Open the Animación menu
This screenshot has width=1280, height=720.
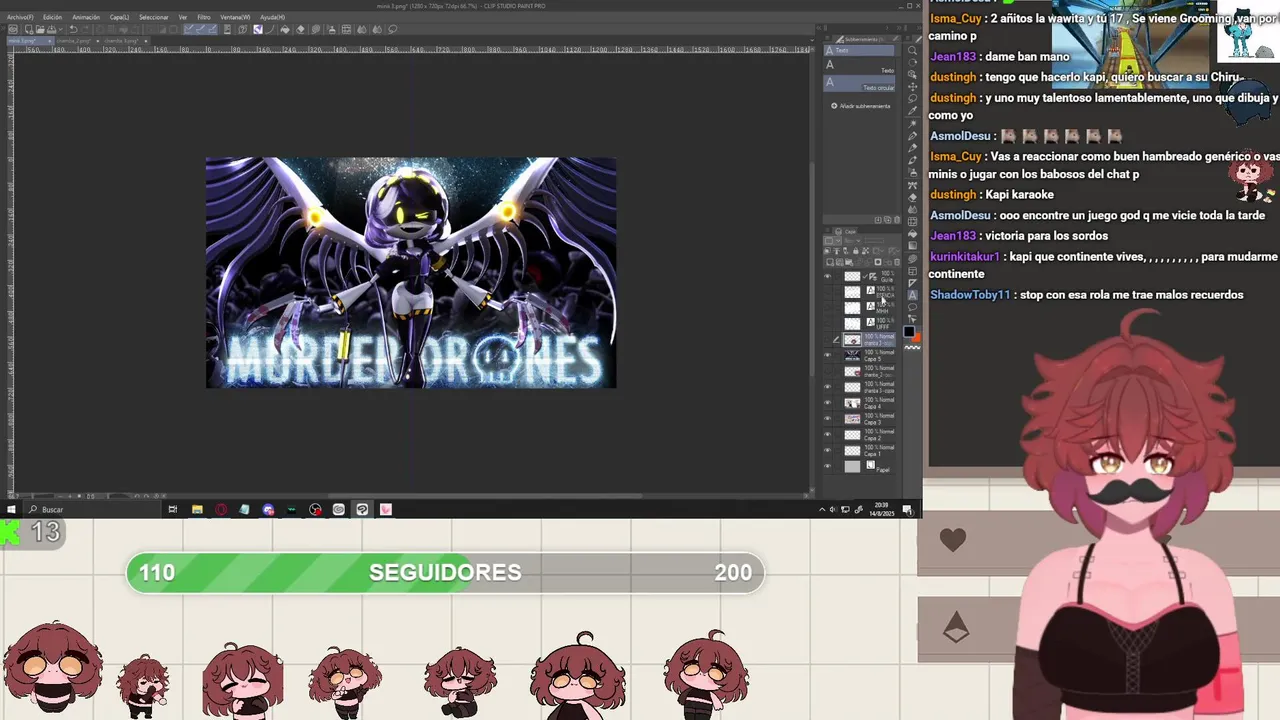(x=86, y=17)
